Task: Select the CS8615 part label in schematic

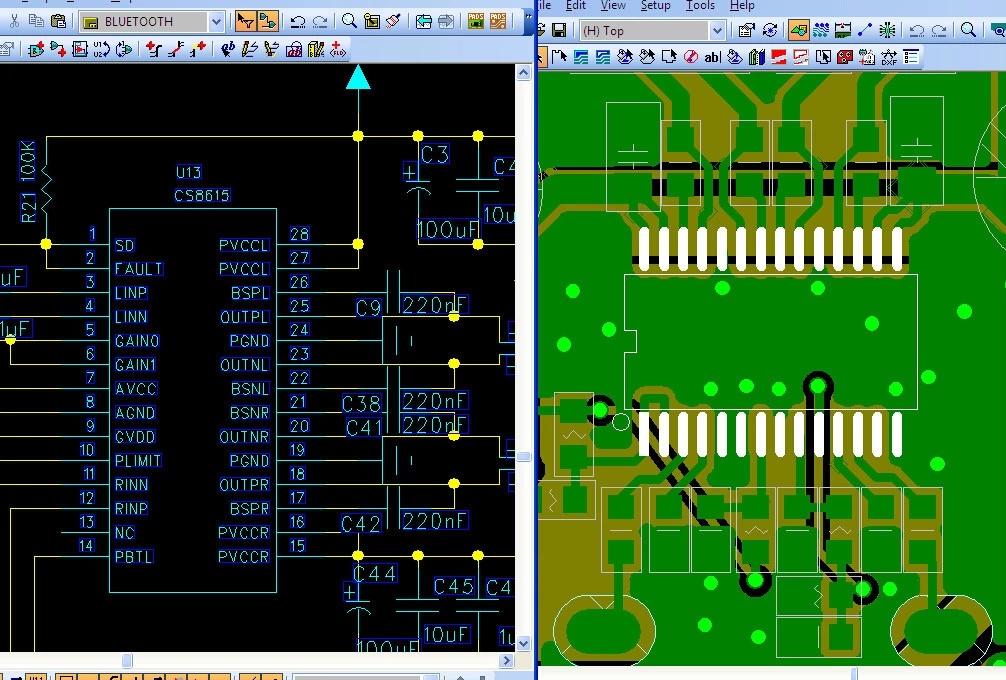Action: click(x=202, y=196)
